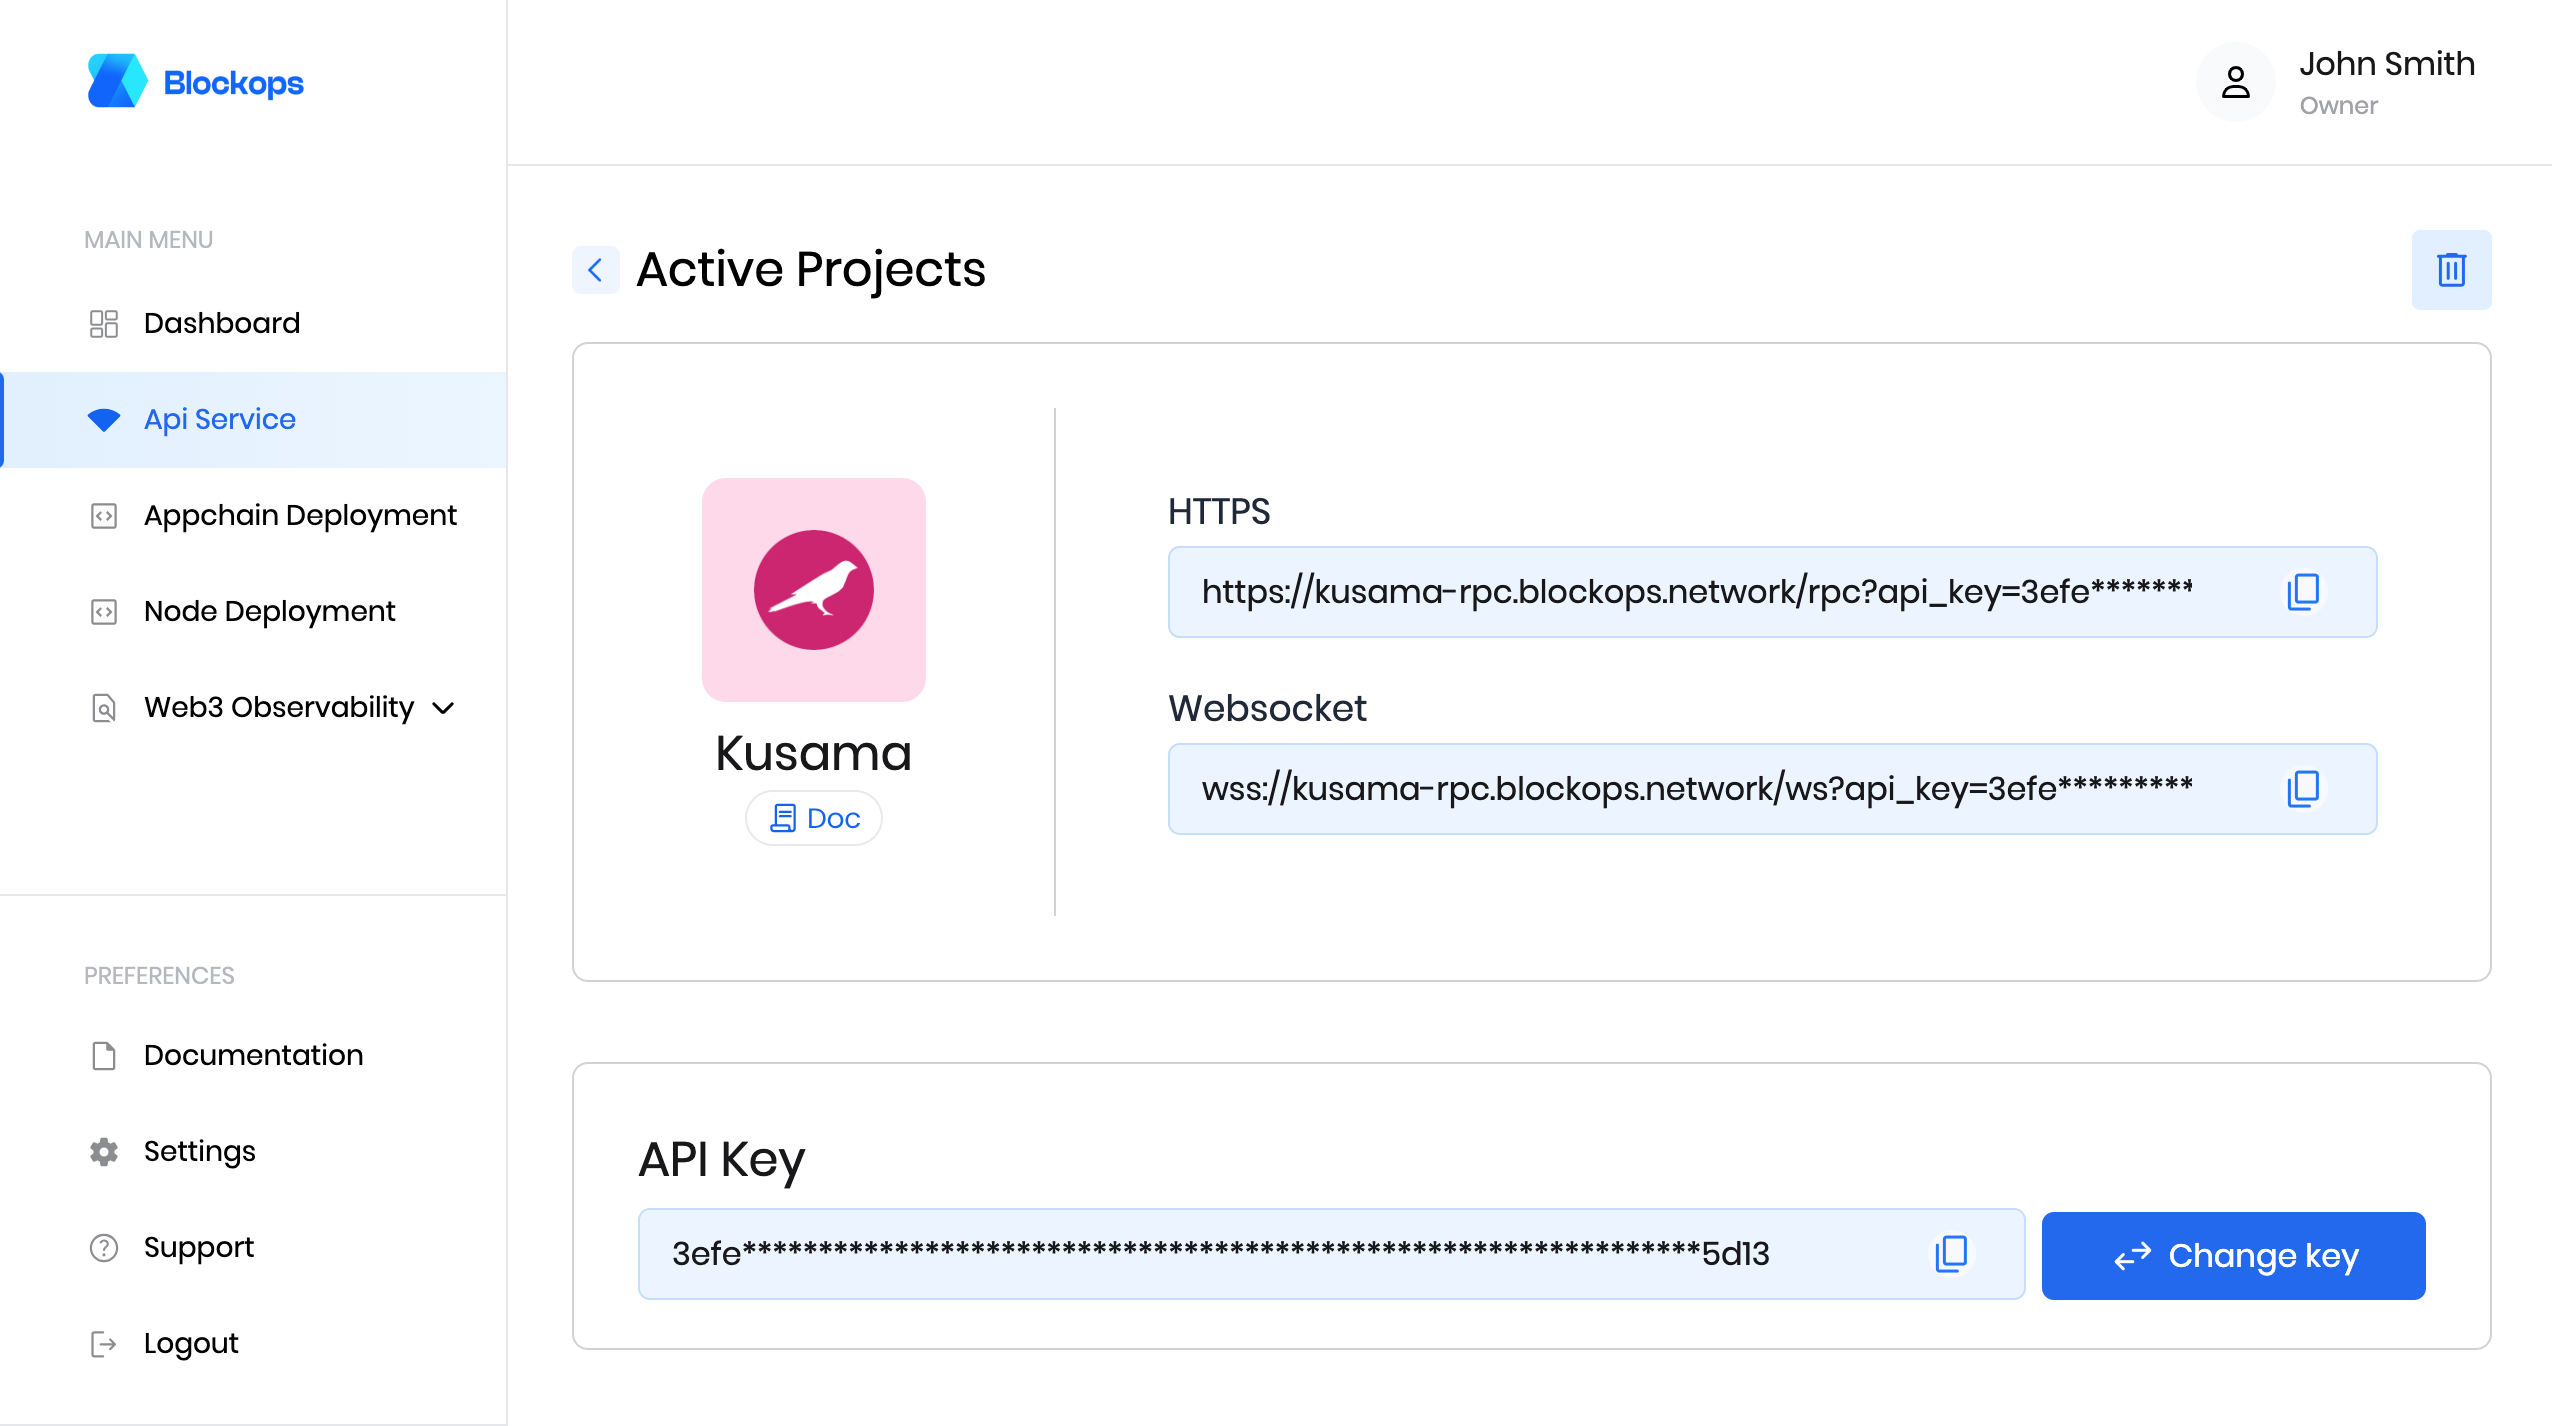Open Appchain Deployment page
Image resolution: width=2552 pixels, height=1426 pixels.
pyautogui.click(x=254, y=515)
